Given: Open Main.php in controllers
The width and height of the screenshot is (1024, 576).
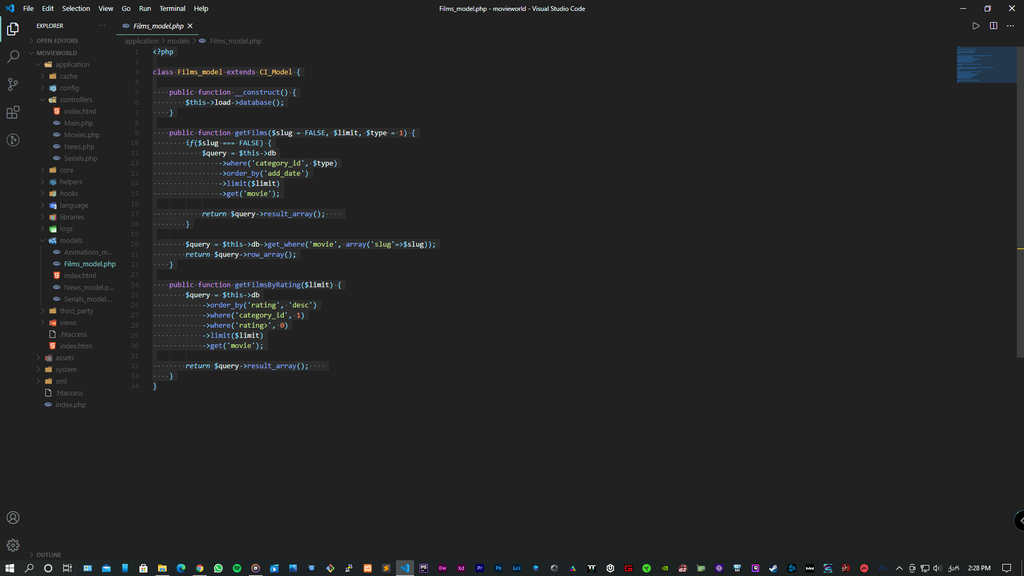Looking at the screenshot, I should click(x=78, y=123).
